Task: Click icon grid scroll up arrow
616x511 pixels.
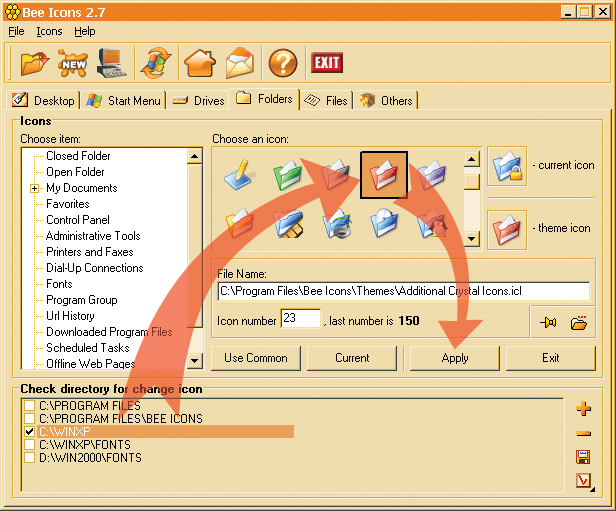Action: click(472, 159)
